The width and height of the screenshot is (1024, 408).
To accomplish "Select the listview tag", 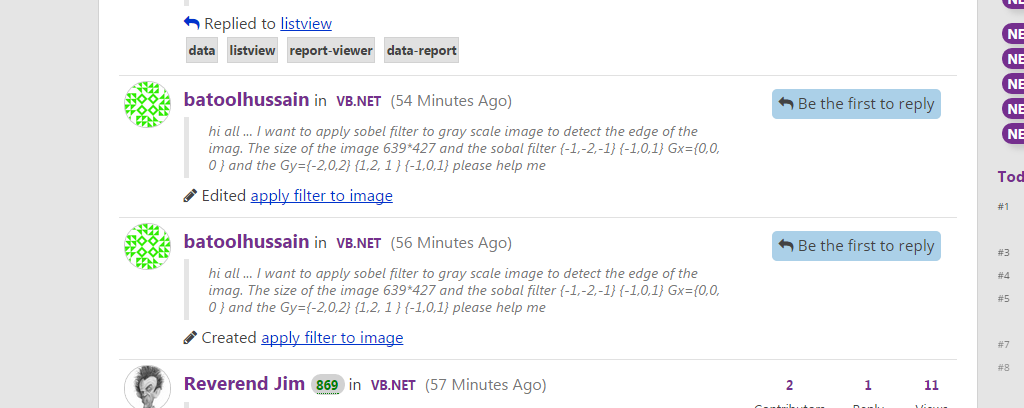I will coord(253,50).
